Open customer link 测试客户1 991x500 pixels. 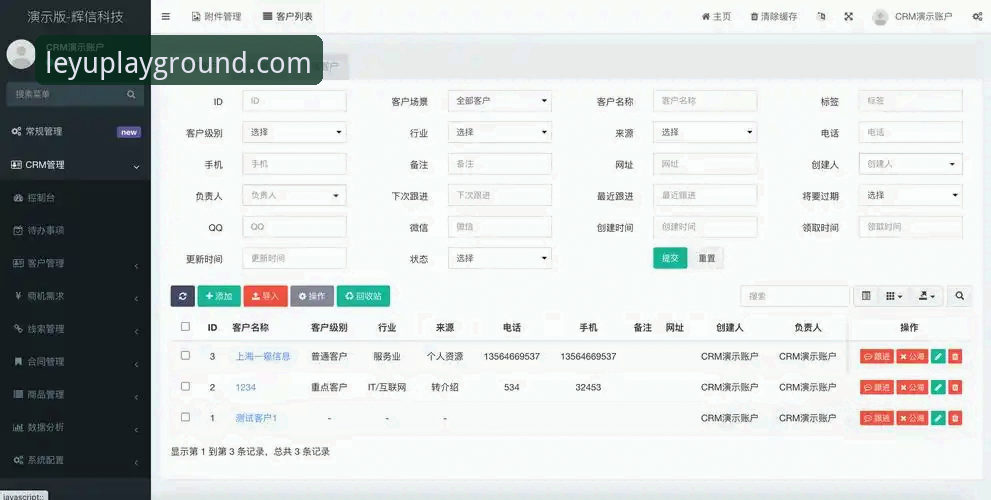[x=256, y=418]
